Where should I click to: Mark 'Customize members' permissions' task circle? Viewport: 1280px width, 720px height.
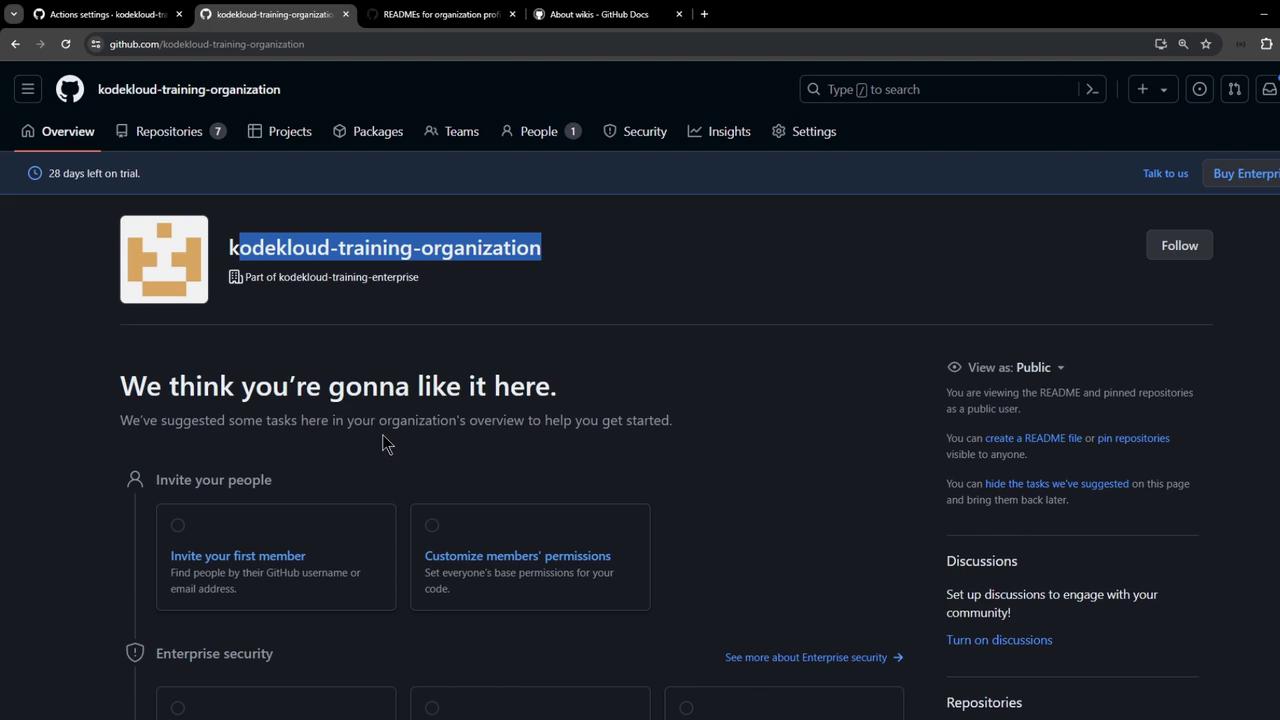pos(432,525)
